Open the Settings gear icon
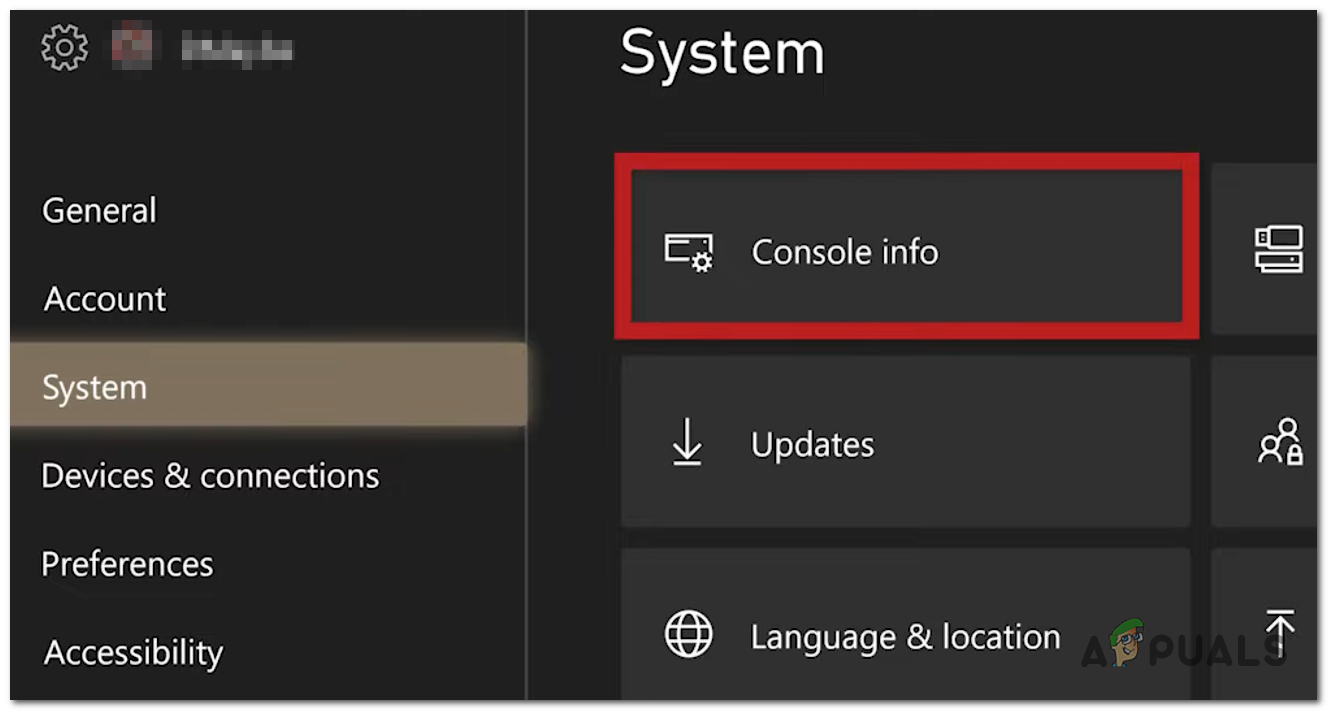 pyautogui.click(x=62, y=46)
